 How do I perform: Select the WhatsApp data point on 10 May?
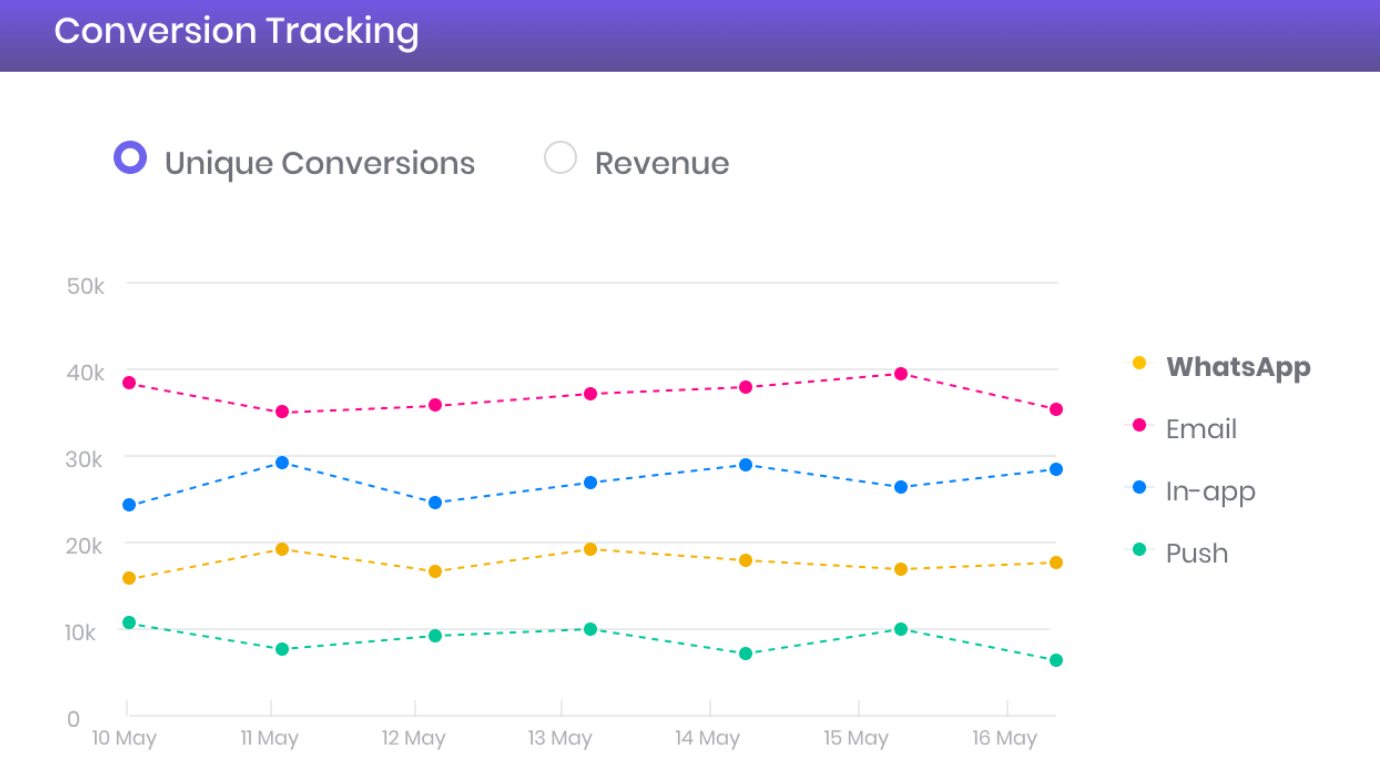click(128, 577)
